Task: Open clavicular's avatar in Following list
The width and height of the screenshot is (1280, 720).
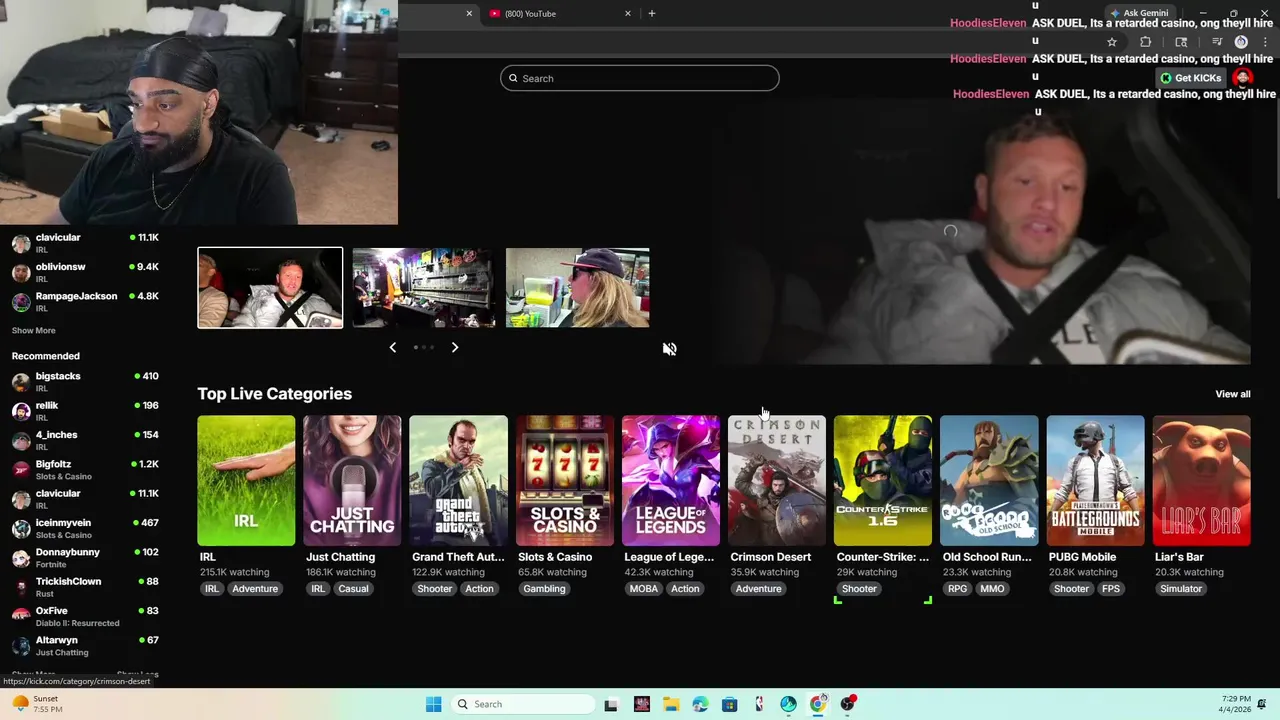Action: [21, 243]
